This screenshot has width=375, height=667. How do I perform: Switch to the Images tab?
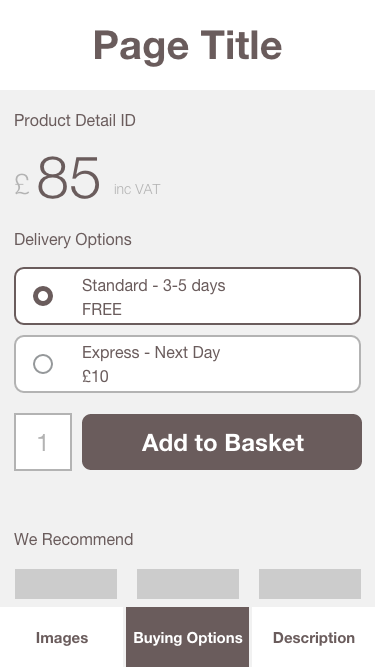[62, 637]
